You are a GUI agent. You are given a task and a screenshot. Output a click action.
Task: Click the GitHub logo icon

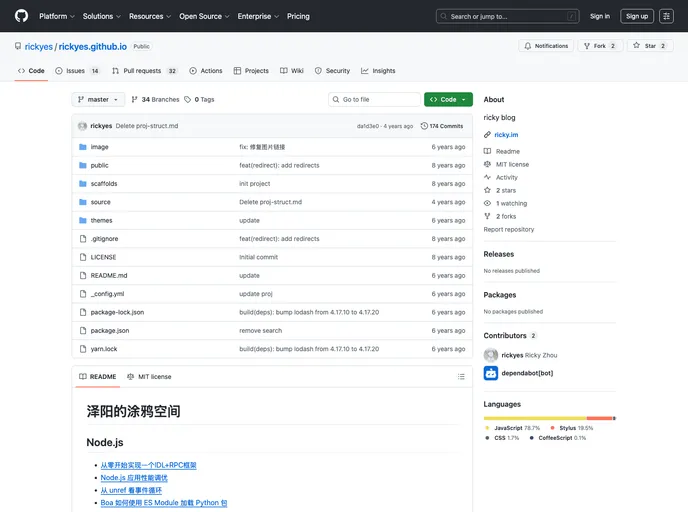click(x=21, y=16)
